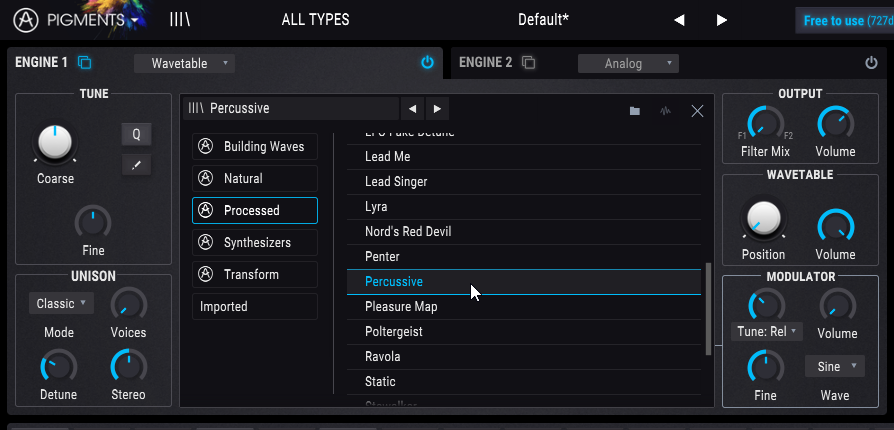This screenshot has width=894, height=430.
Task: Click the Engine 1 copy icon
Action: (85, 63)
